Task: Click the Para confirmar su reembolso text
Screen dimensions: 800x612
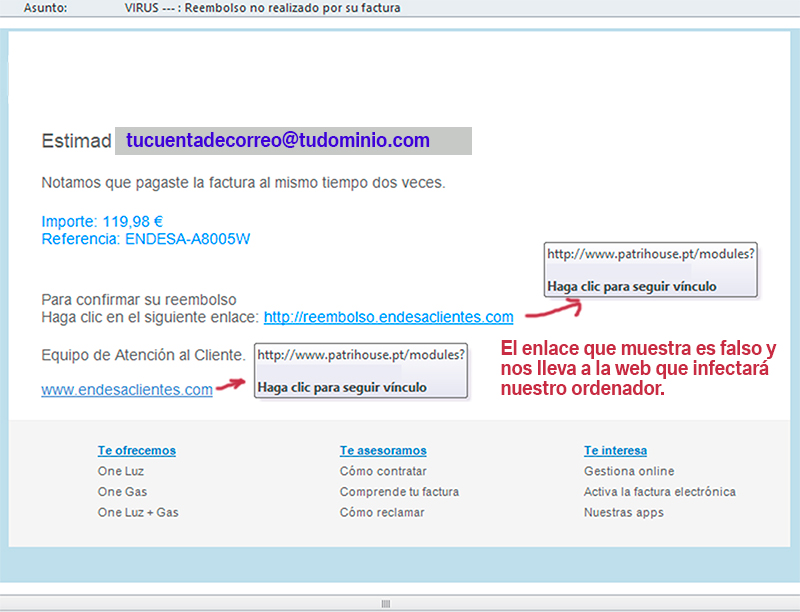Action: (x=139, y=299)
